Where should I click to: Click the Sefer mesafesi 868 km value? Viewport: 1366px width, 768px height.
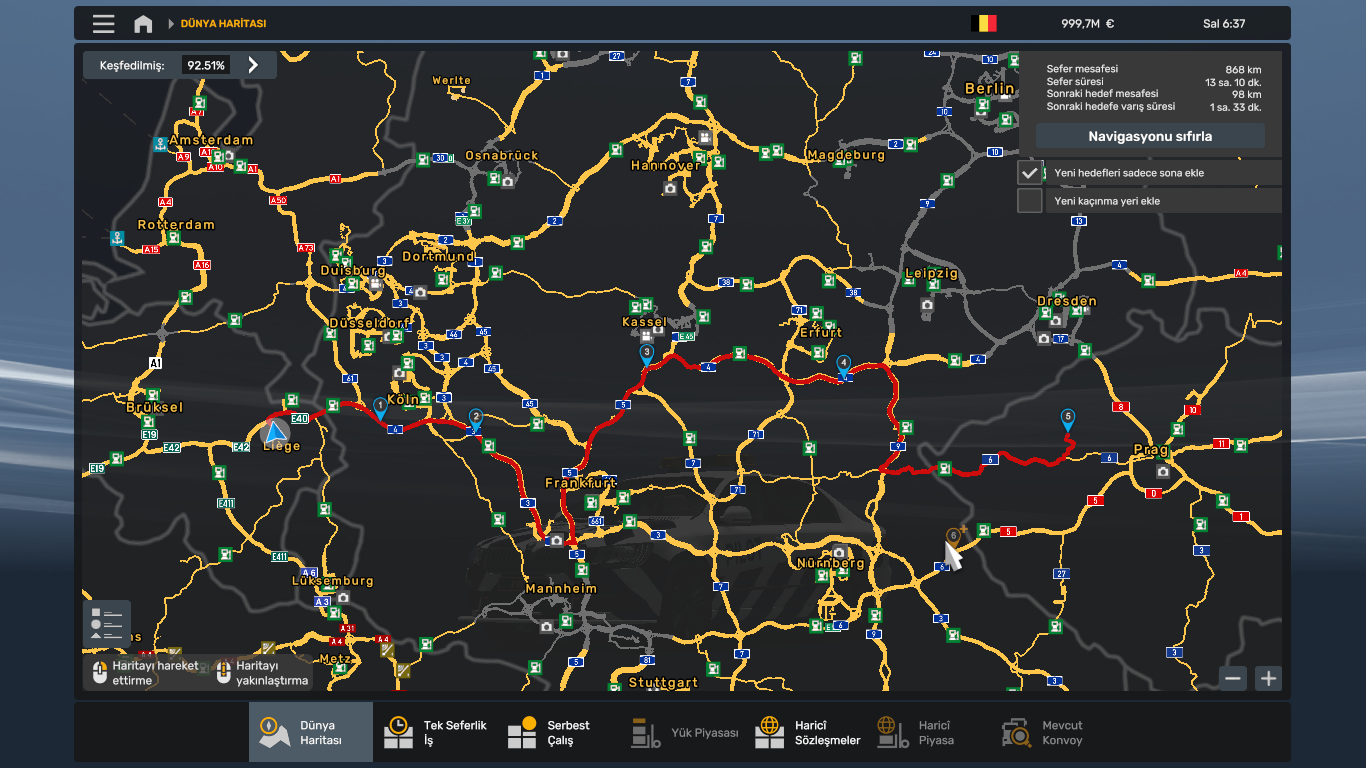[x=1243, y=69]
